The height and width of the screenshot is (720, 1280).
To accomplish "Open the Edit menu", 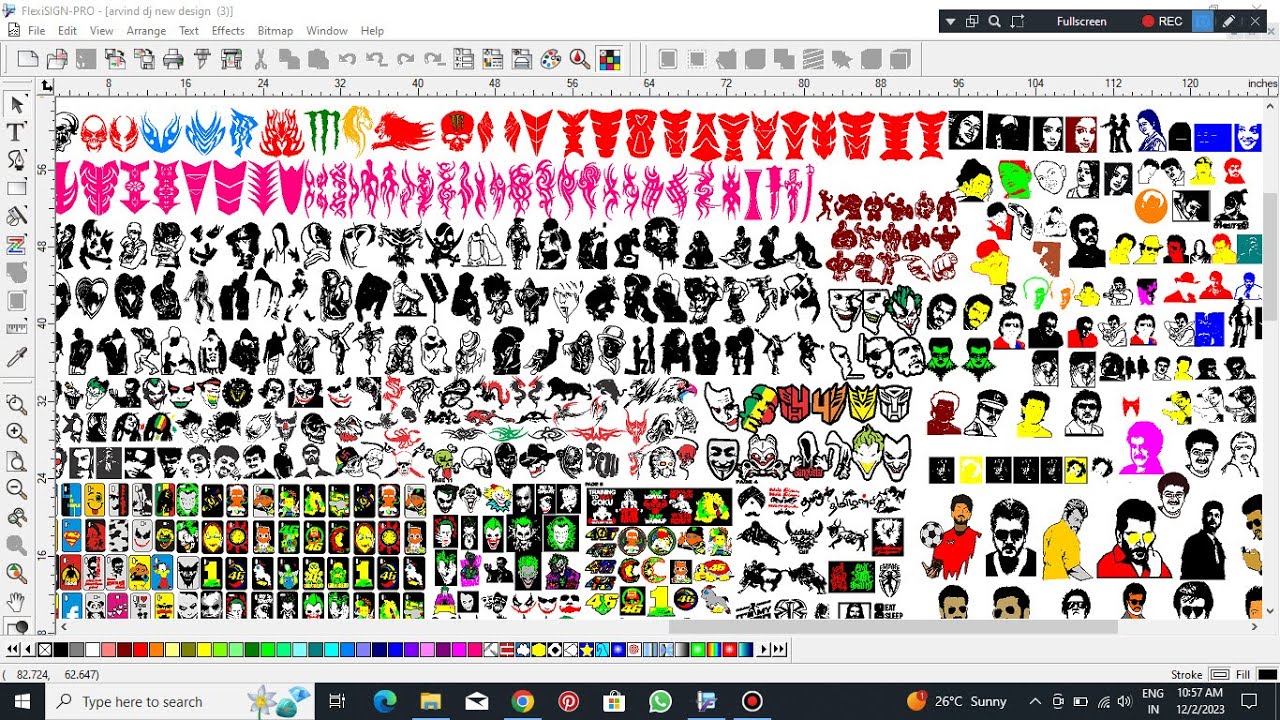I will click(x=68, y=31).
